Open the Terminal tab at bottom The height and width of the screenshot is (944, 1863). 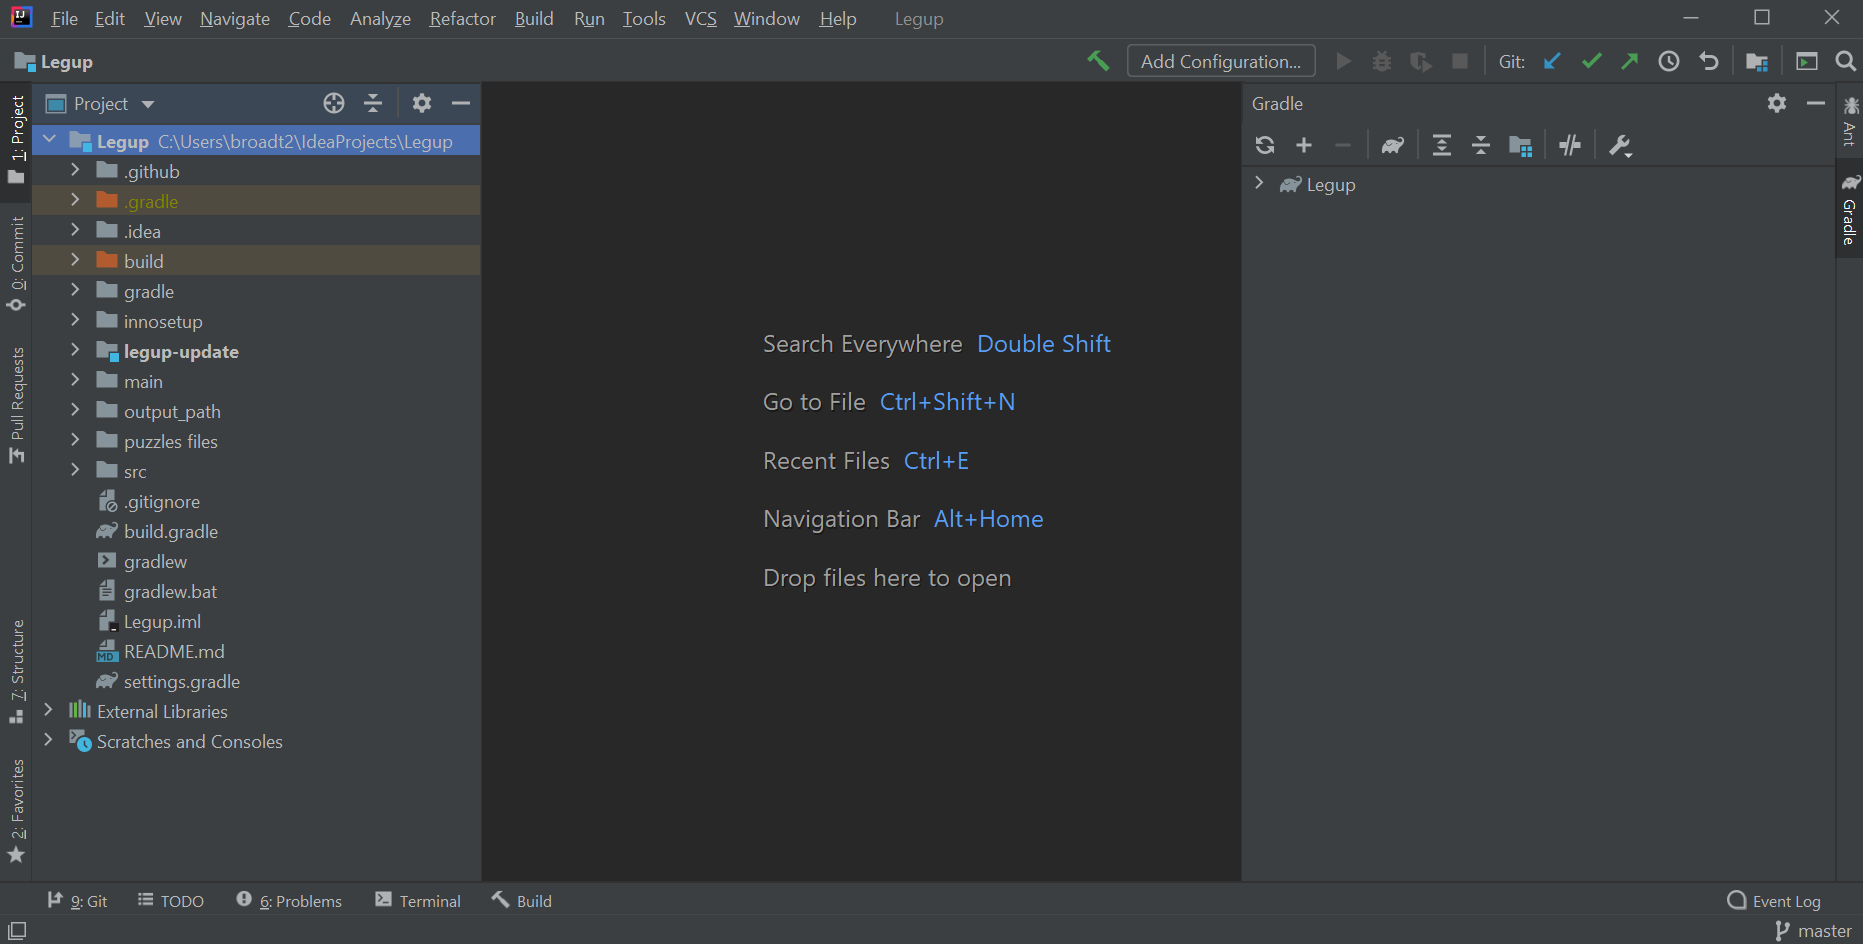(x=418, y=901)
